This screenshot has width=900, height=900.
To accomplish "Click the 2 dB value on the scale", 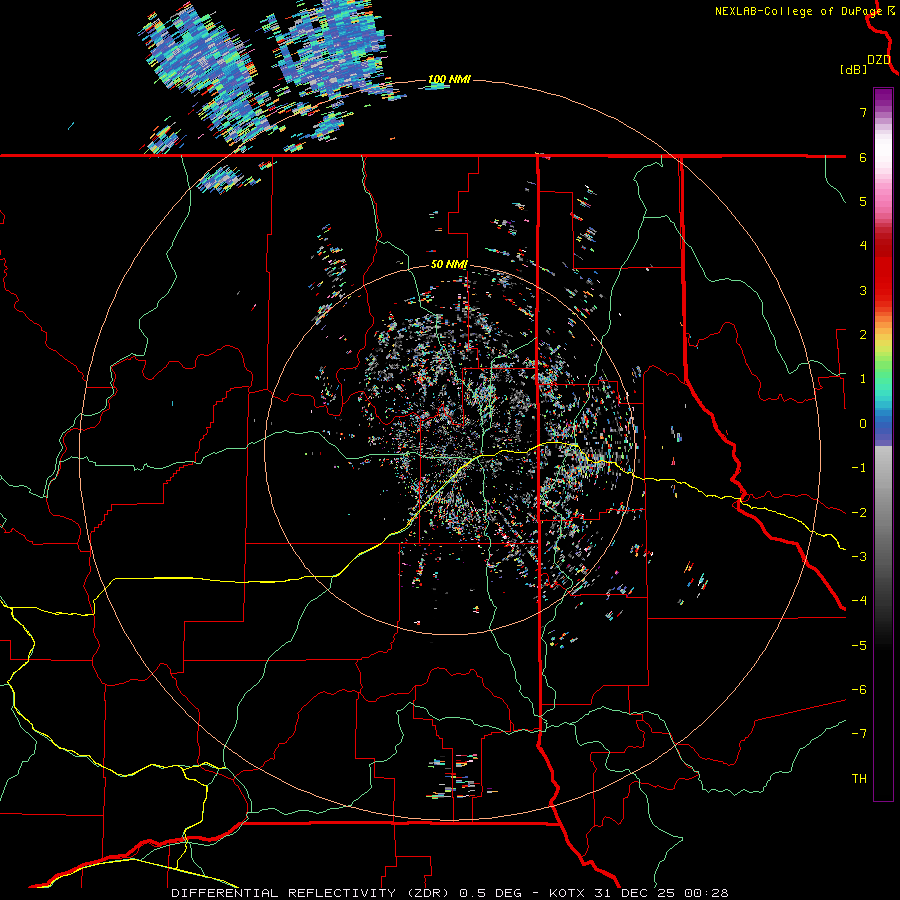I will [863, 335].
